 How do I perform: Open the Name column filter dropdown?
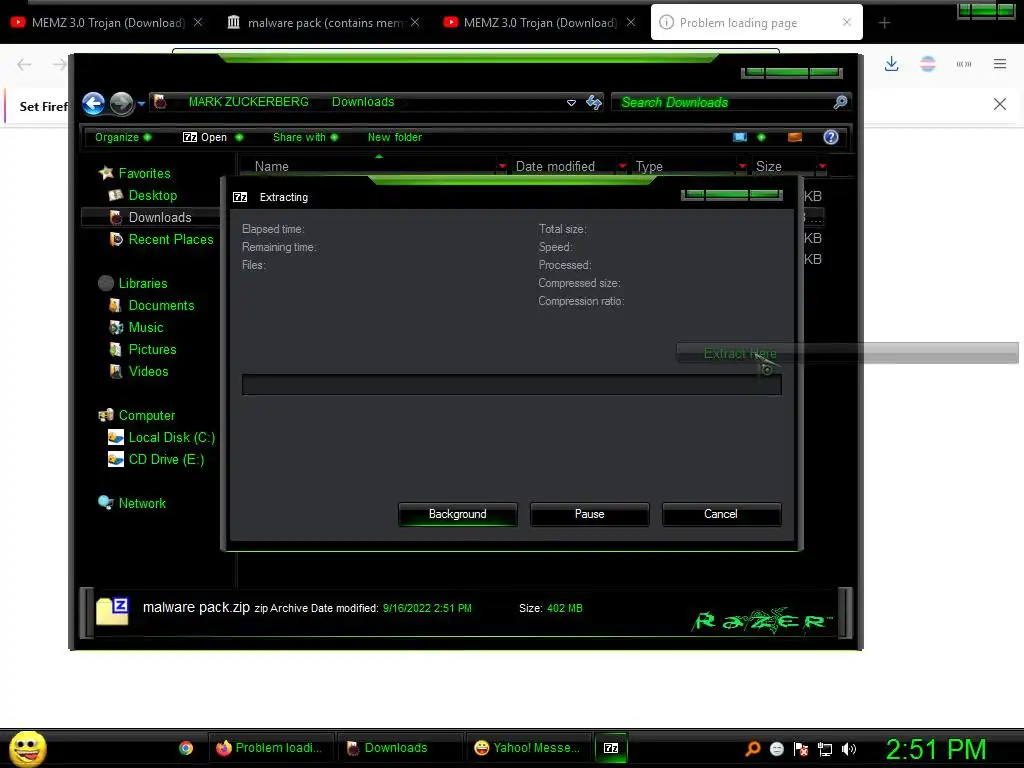coord(502,167)
